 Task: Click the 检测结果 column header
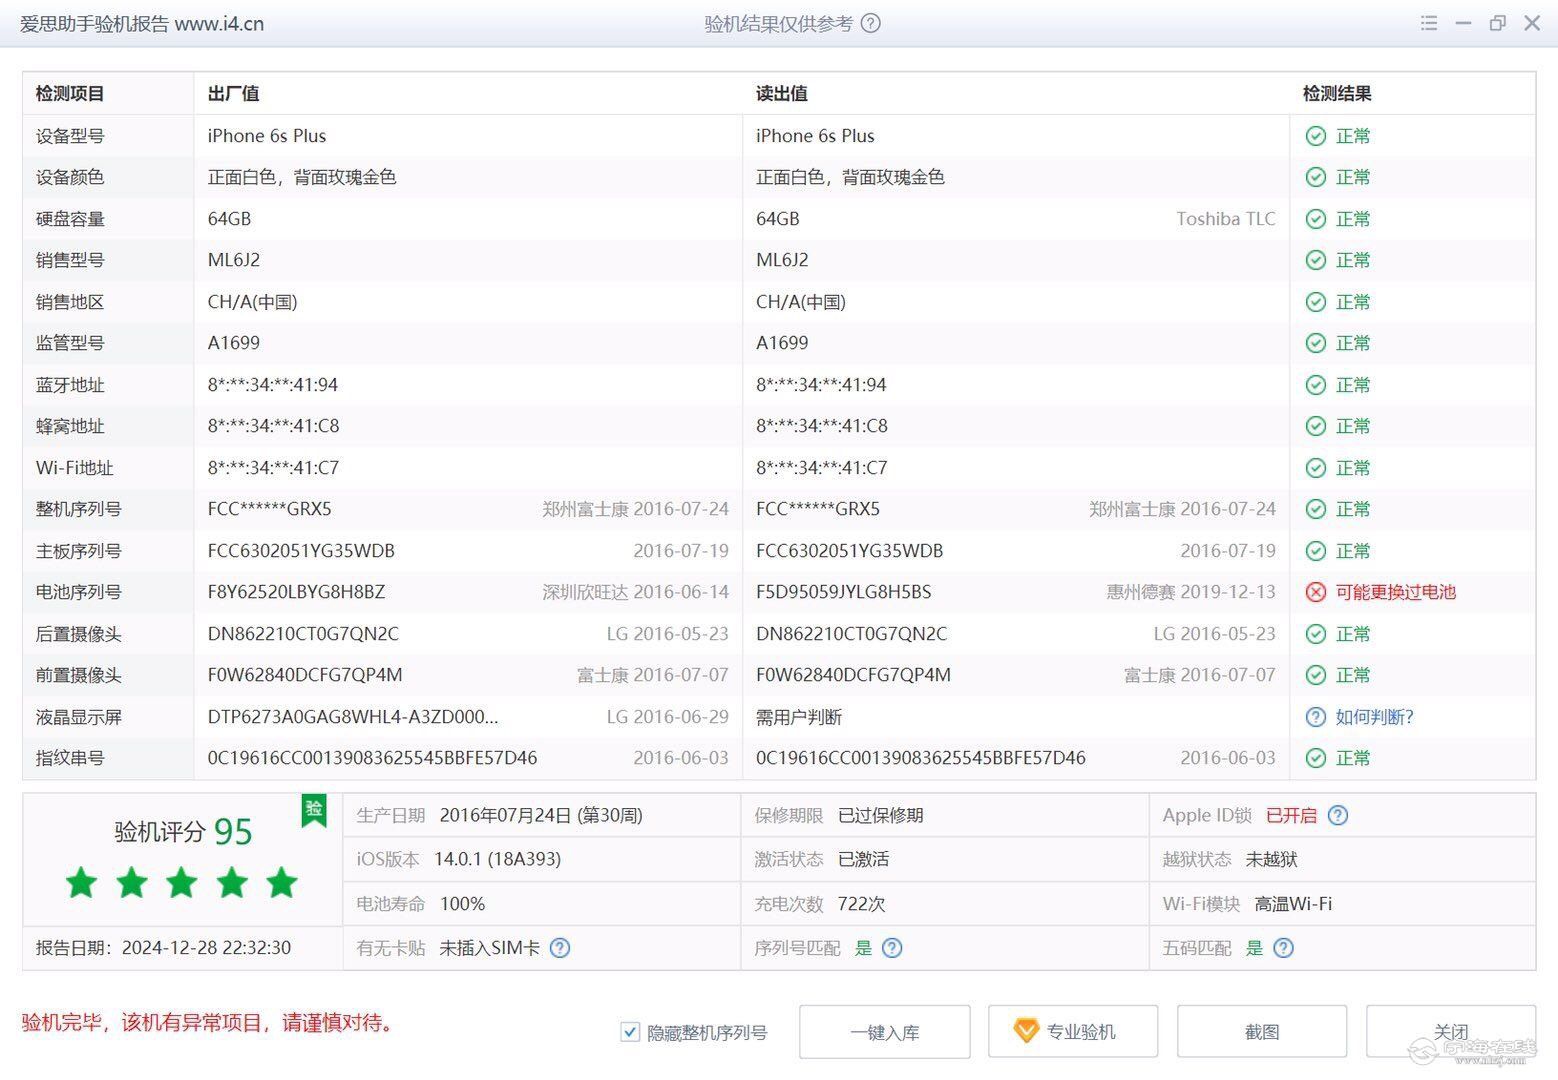pos(1337,94)
